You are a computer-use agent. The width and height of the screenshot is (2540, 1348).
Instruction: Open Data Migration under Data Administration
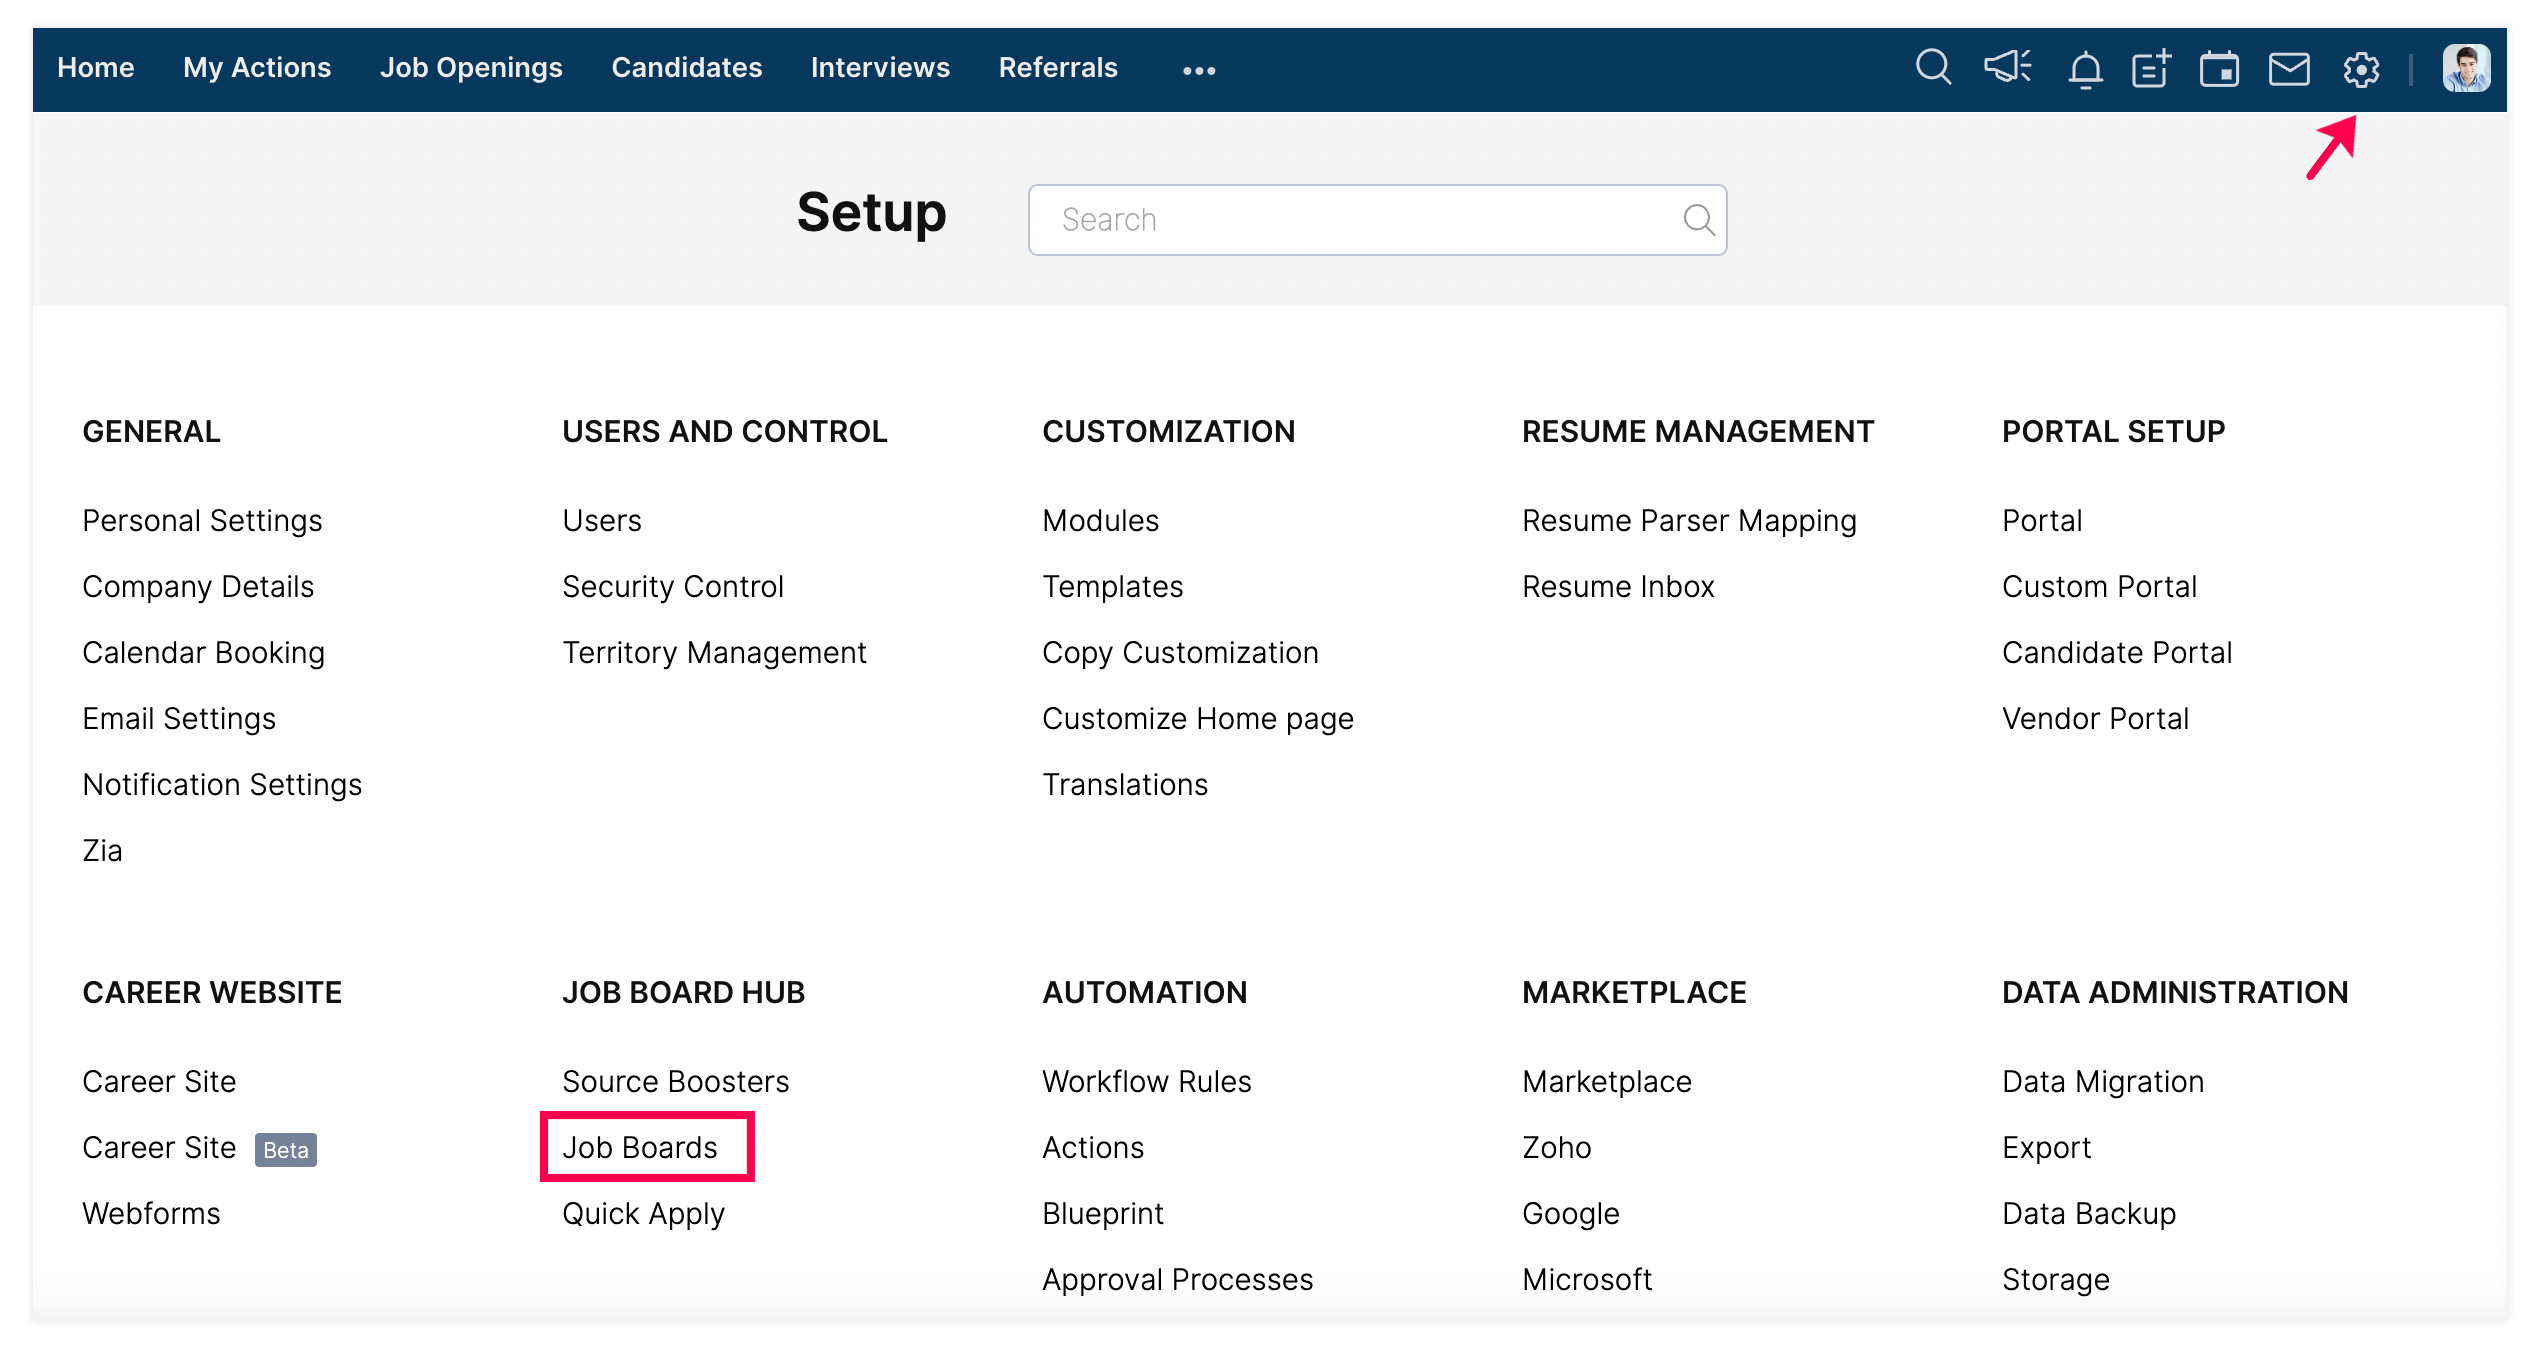[x=2103, y=1081]
